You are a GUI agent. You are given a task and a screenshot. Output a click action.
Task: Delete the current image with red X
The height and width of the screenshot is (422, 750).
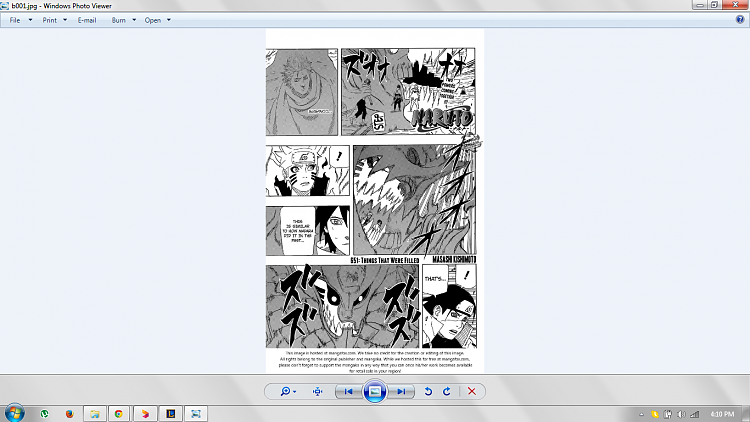[472, 391]
